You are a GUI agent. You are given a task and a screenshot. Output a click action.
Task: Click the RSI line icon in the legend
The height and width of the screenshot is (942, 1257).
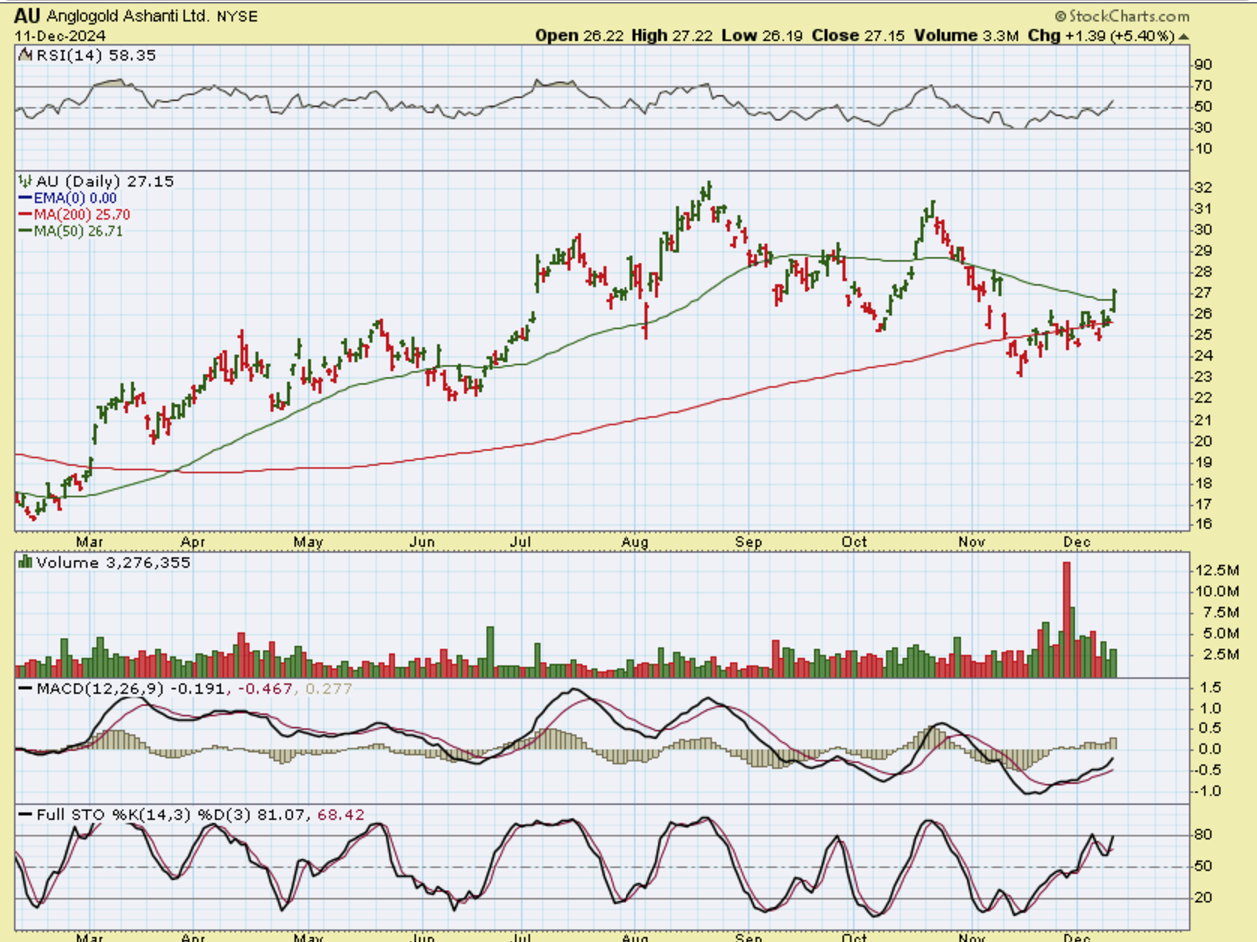point(25,56)
